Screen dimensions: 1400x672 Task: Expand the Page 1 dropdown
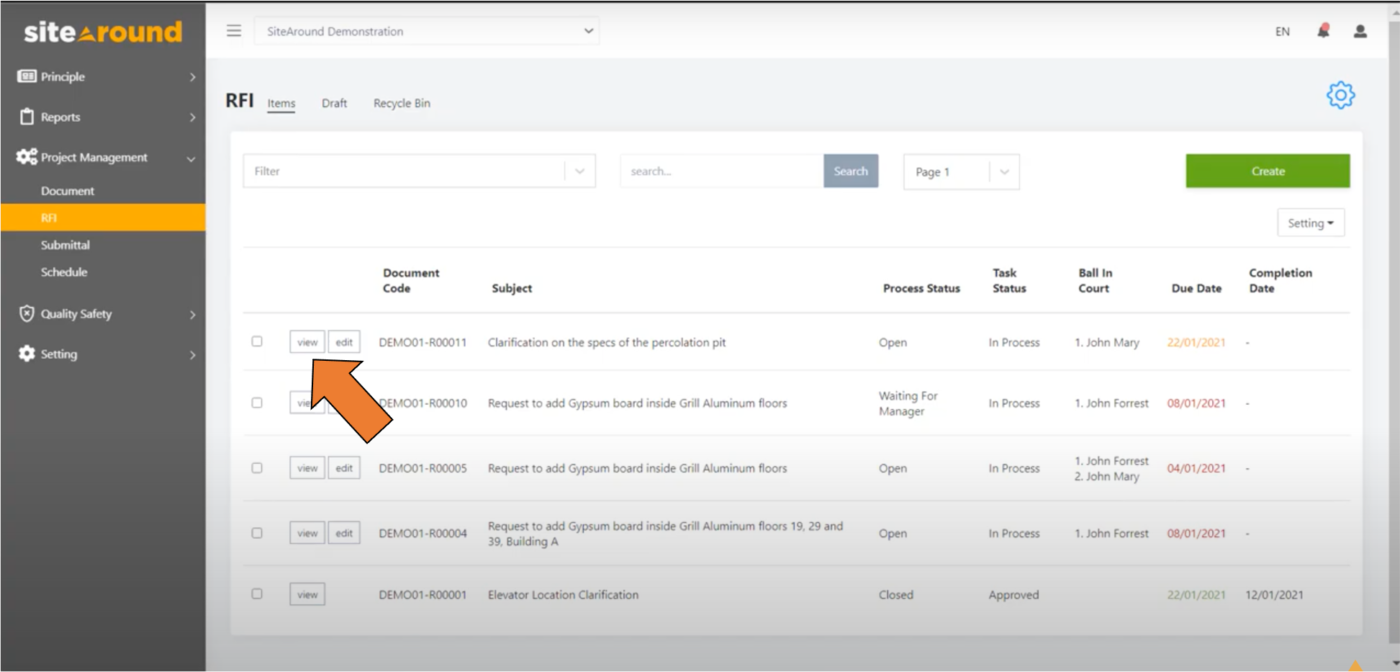tap(959, 171)
